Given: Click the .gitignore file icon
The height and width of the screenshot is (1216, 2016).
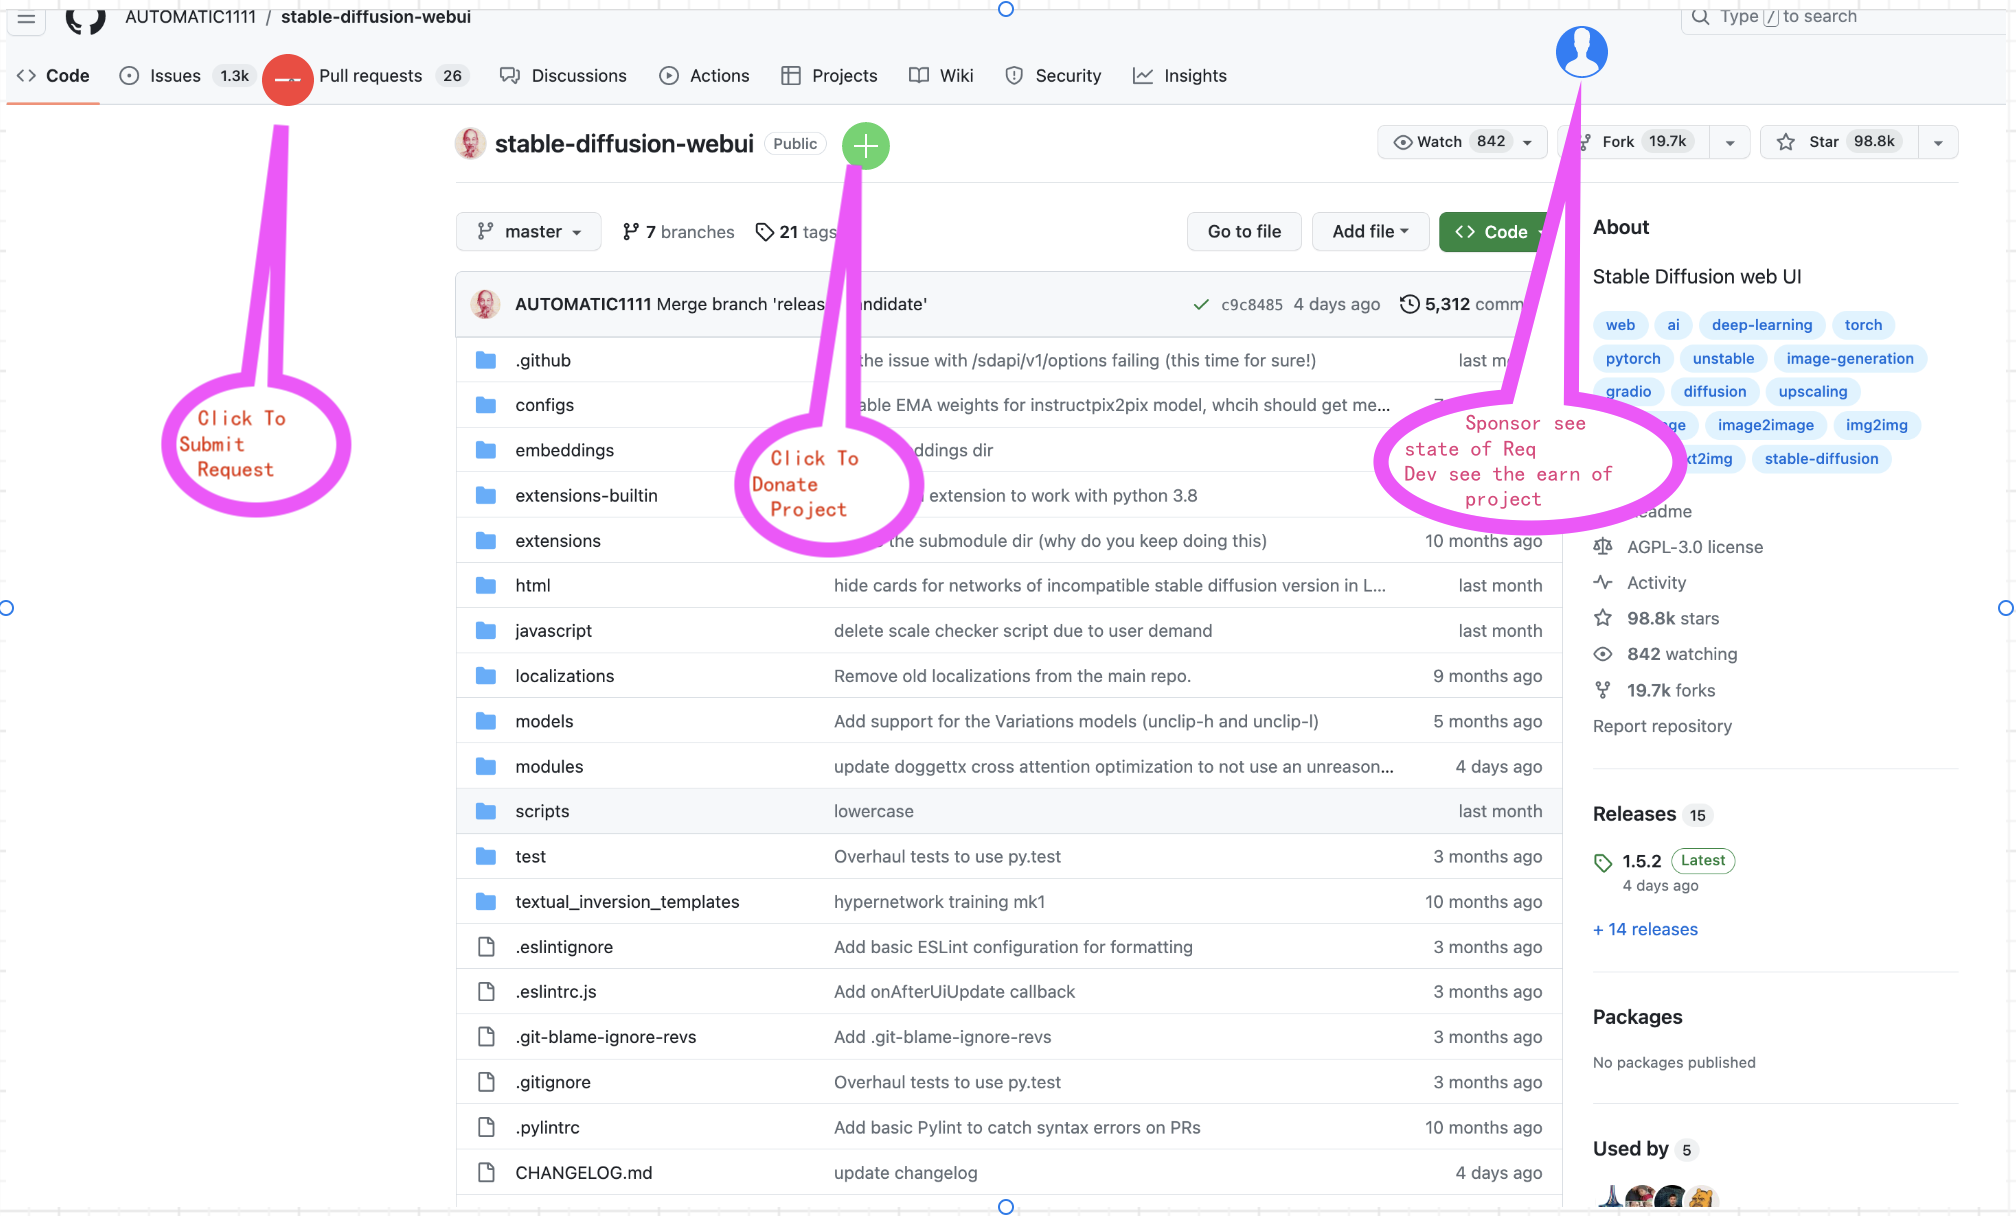Looking at the screenshot, I should tap(486, 1082).
